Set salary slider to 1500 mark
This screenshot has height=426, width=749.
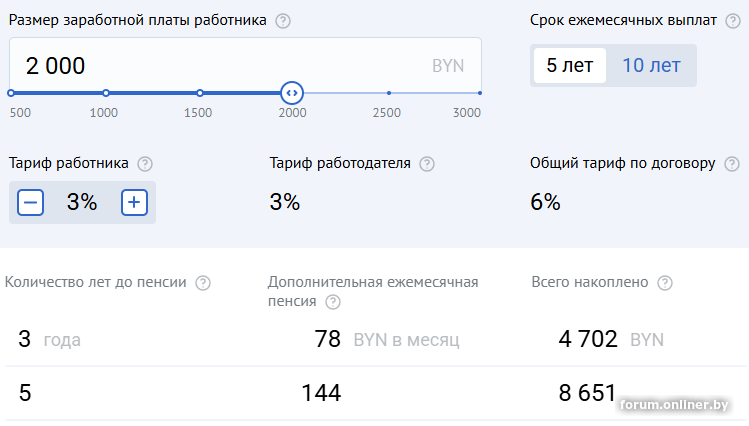pos(199,93)
